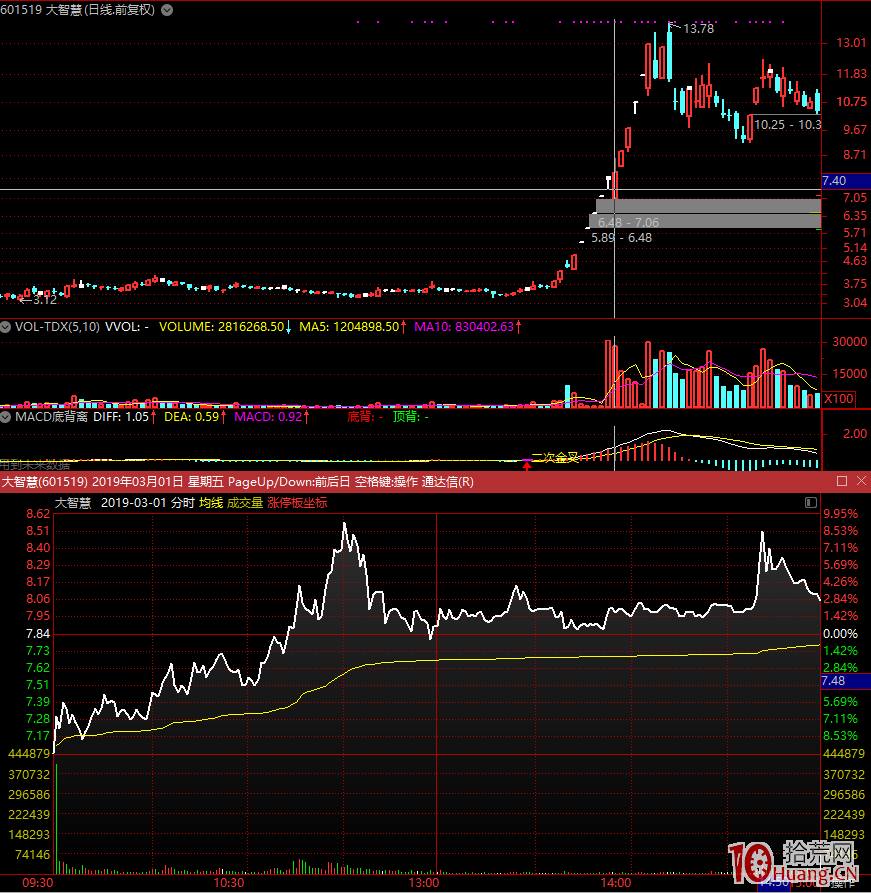Click the DEA: 0.59 value

pyautogui.click(x=191, y=417)
